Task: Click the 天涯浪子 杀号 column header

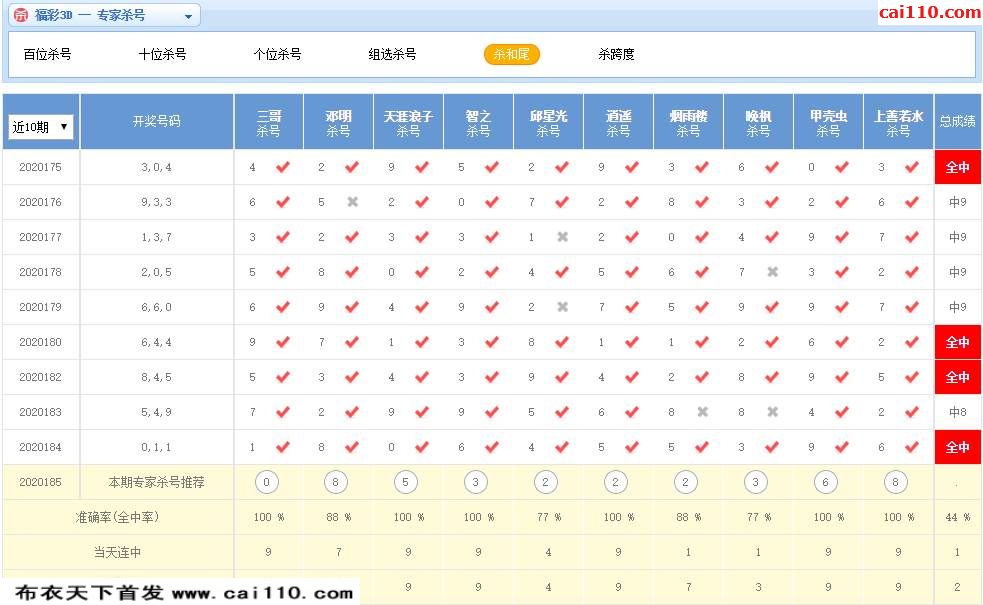Action: 409,122
